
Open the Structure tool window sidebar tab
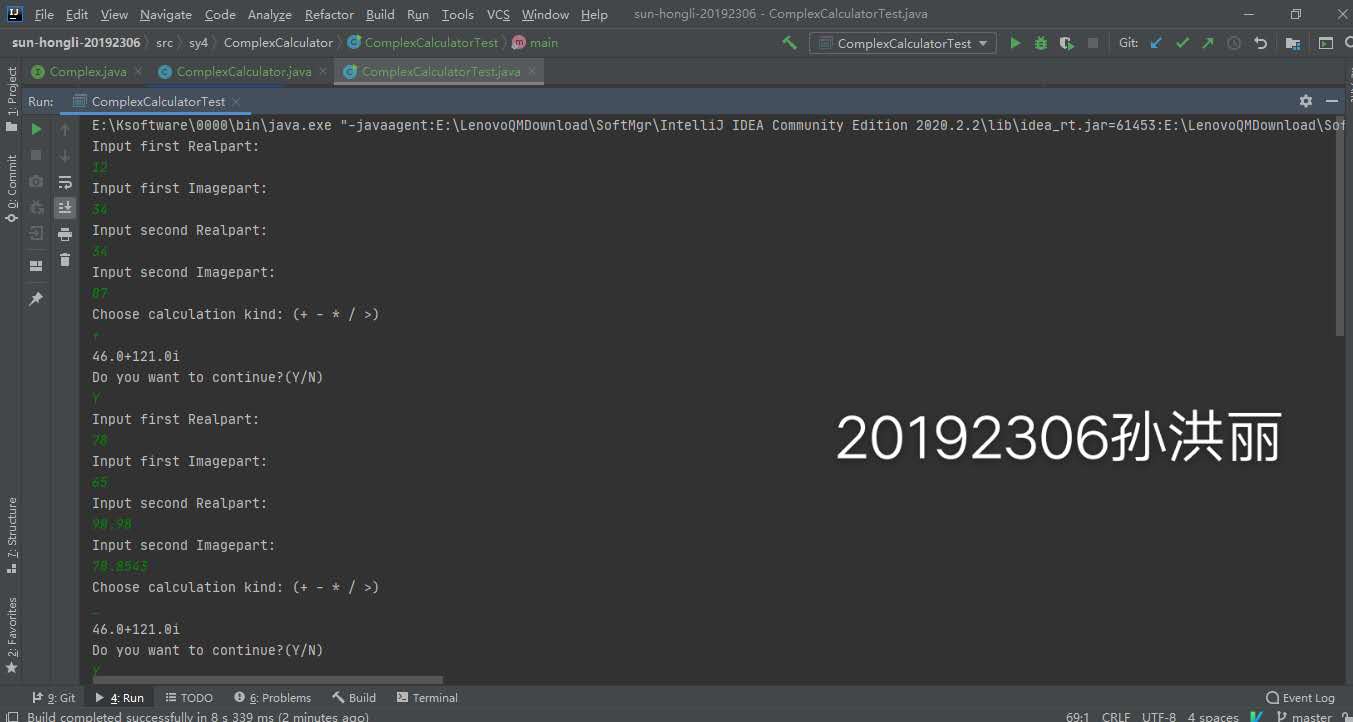[x=11, y=535]
